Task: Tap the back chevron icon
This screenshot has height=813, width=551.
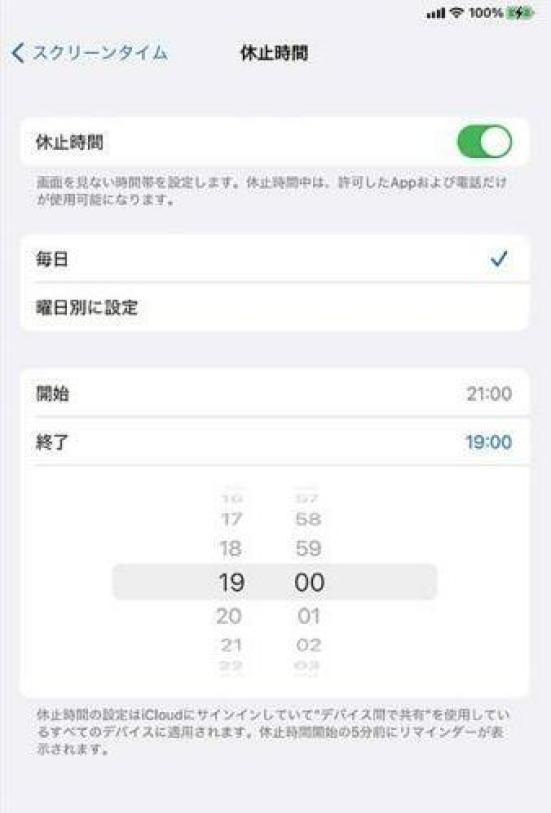Action: click(18, 53)
